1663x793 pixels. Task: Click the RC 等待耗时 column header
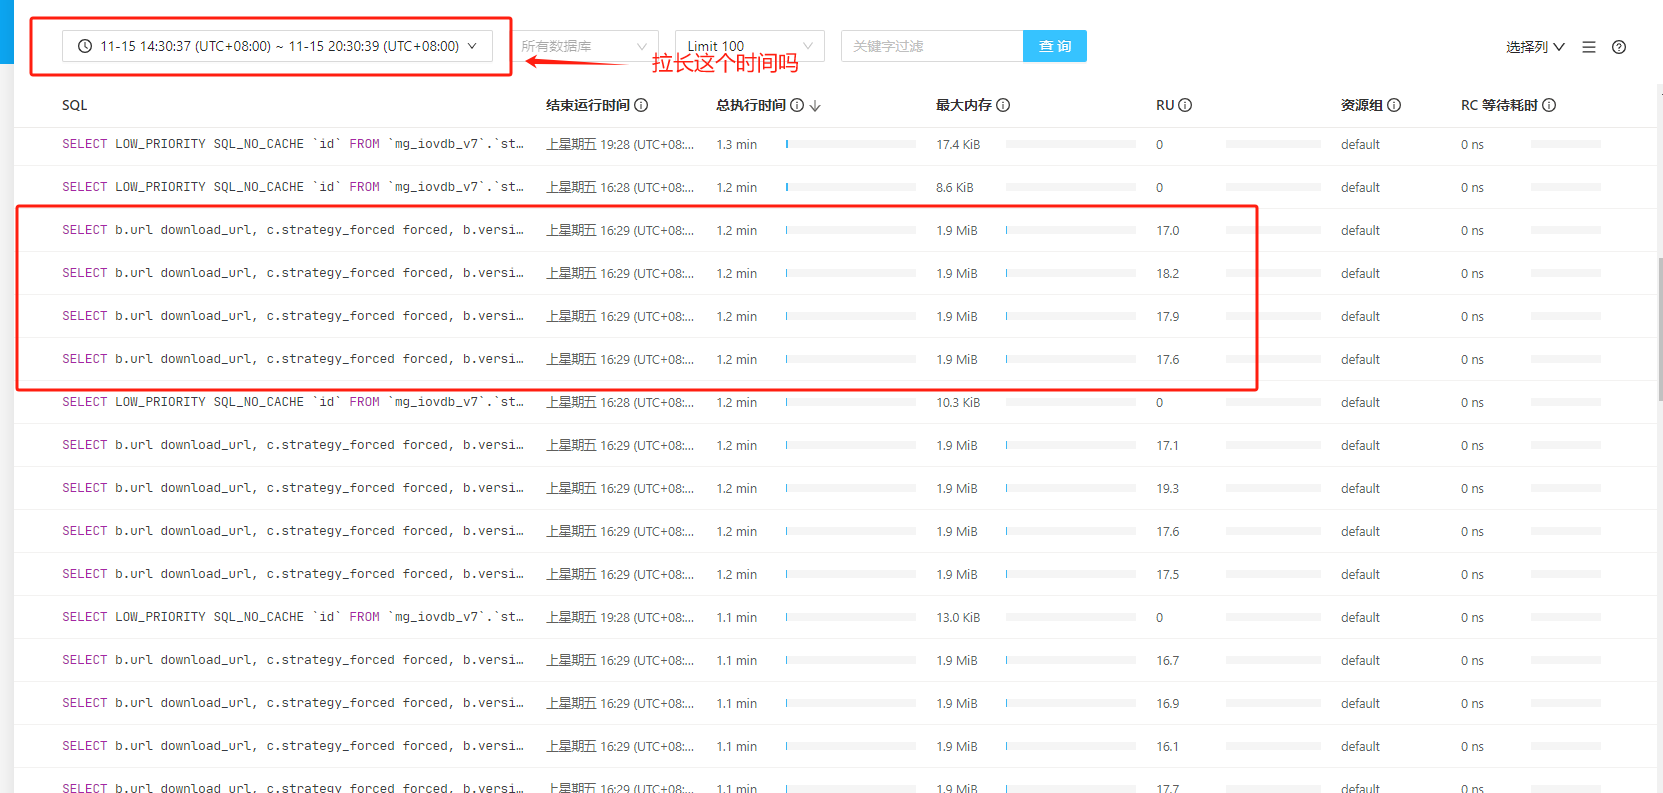(x=1499, y=105)
